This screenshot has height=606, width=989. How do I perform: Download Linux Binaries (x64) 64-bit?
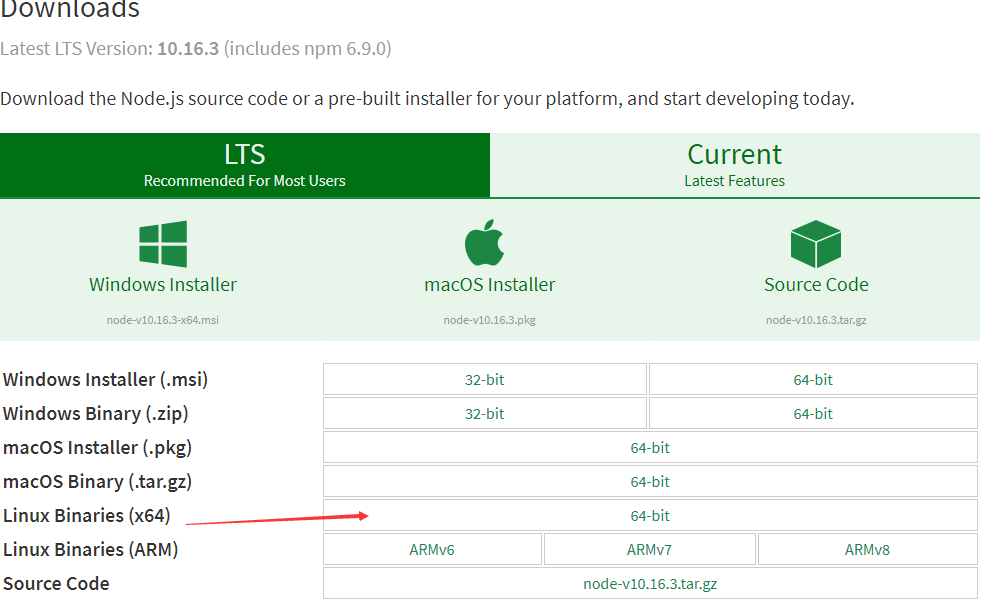650,516
